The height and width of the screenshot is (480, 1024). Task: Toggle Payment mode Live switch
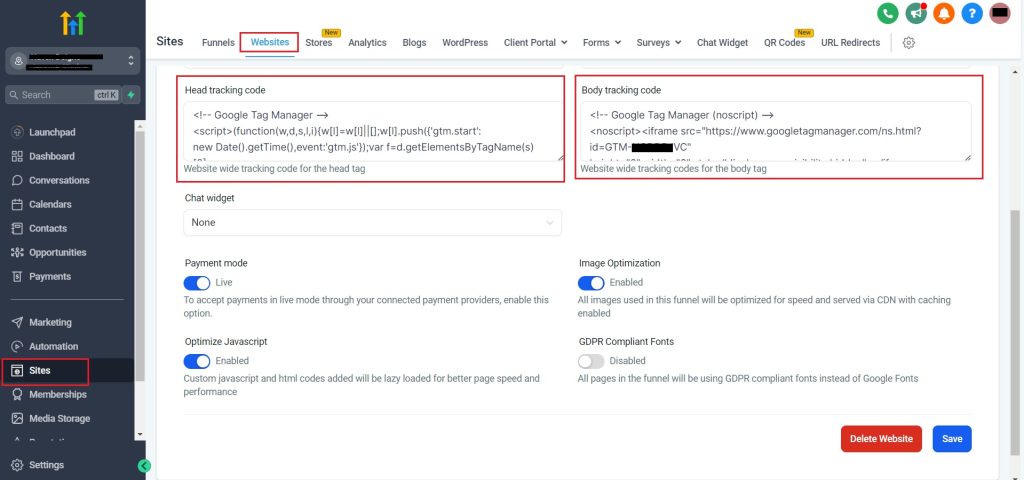tap(197, 283)
